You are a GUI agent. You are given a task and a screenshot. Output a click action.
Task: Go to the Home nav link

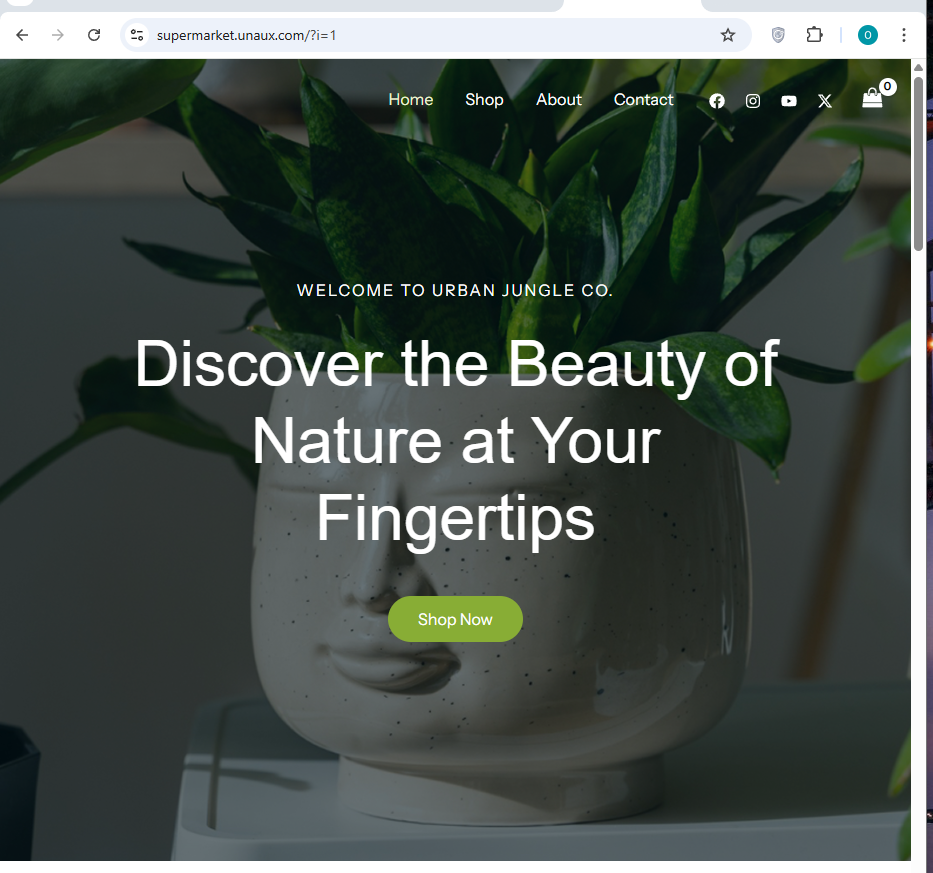(411, 99)
